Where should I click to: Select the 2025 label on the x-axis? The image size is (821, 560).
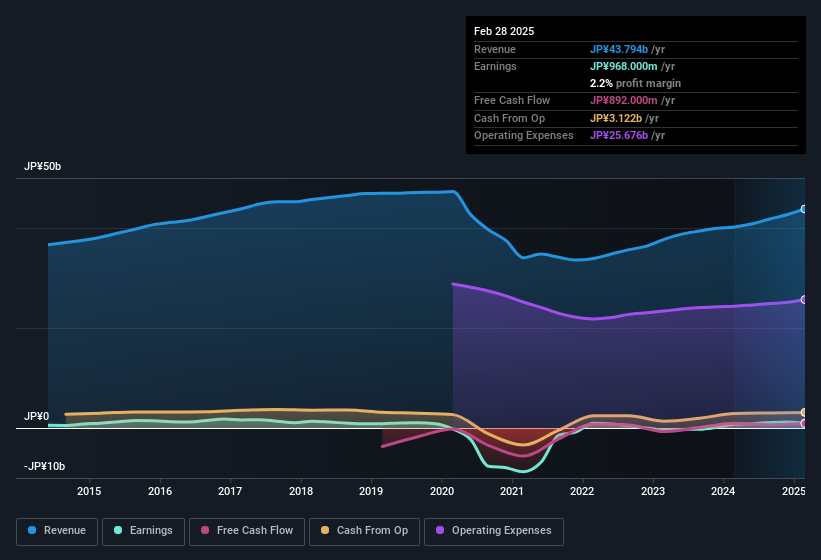(x=794, y=491)
